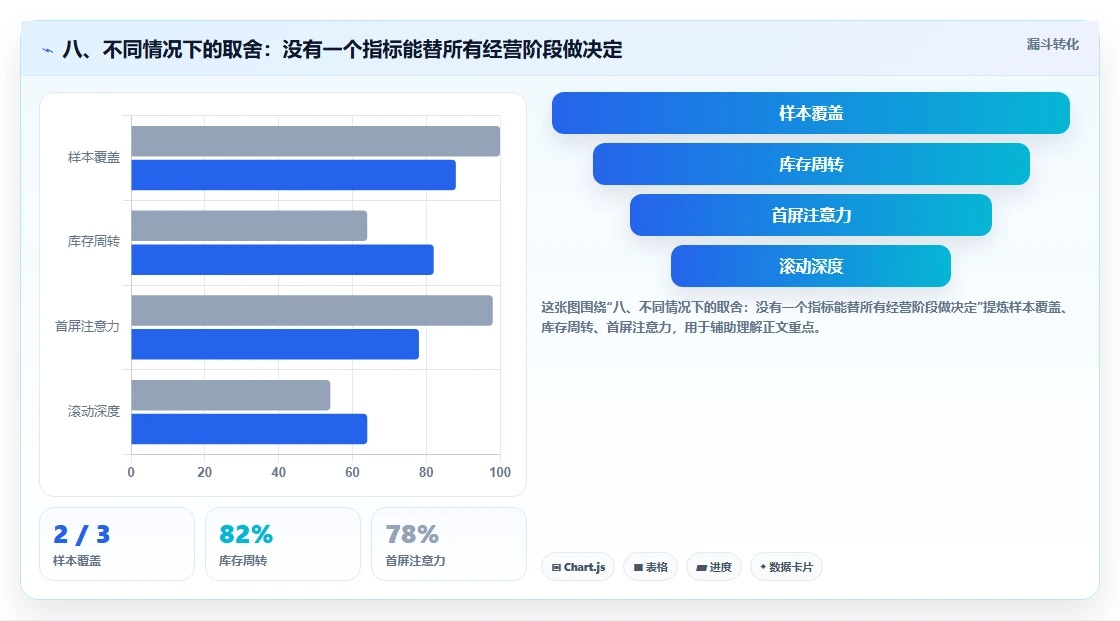The height and width of the screenshot is (621, 1120).
Task: Click the gray bar for 首屏注意力
Action: [312, 310]
